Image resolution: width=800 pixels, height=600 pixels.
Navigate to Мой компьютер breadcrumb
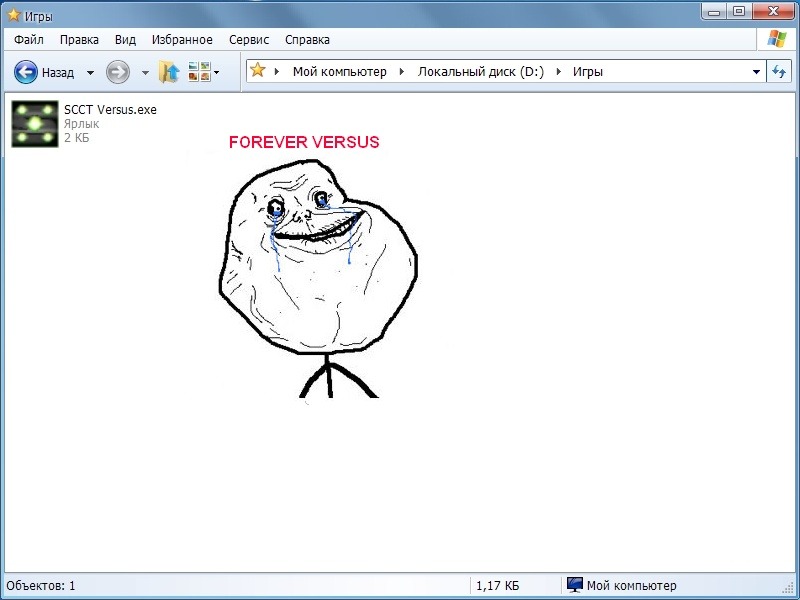(x=339, y=72)
